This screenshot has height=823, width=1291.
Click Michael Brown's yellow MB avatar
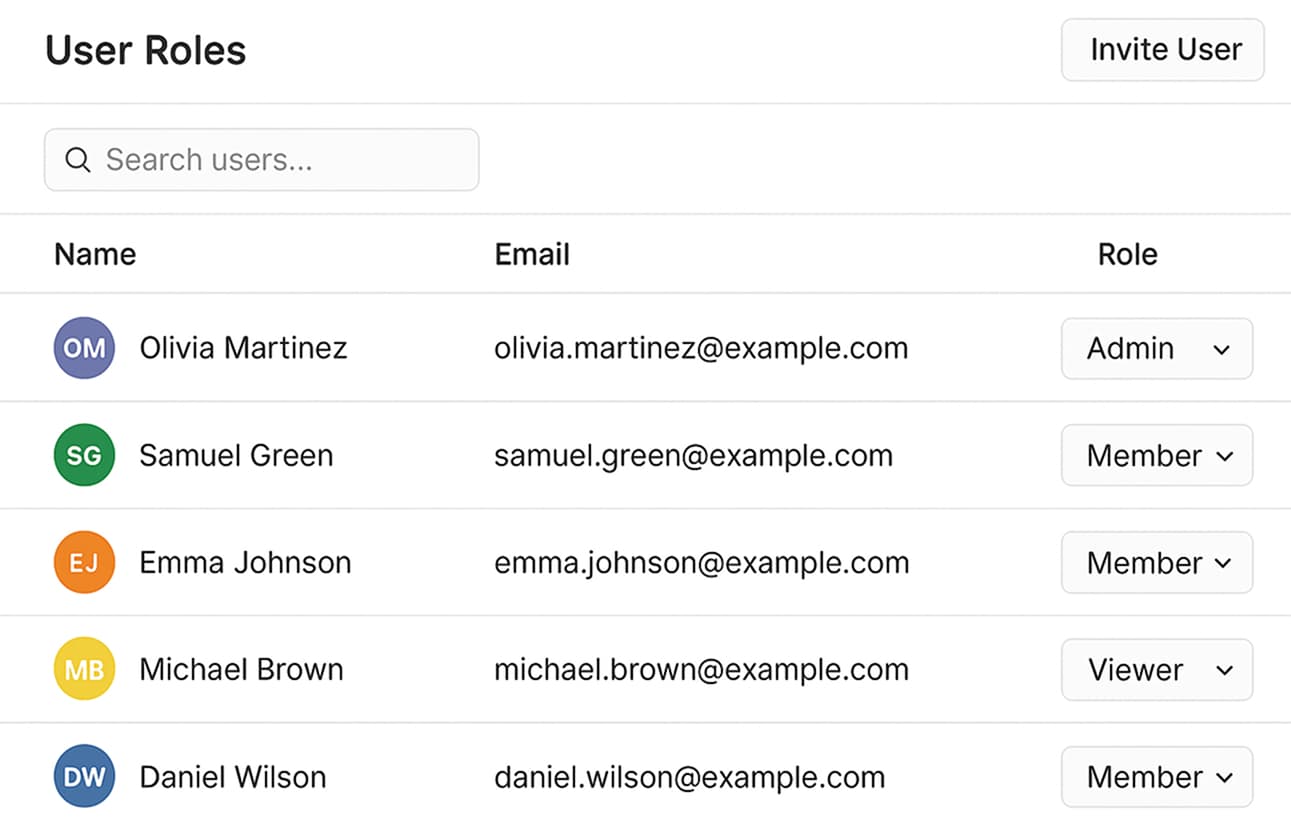[84, 669]
